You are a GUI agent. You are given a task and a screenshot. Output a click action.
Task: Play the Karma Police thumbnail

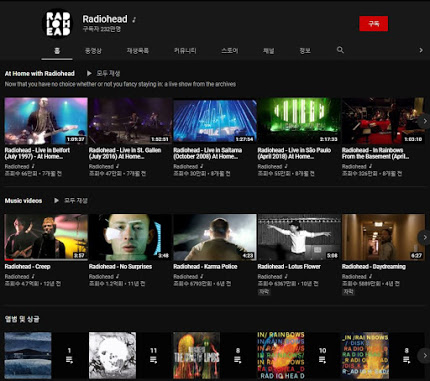(215, 237)
